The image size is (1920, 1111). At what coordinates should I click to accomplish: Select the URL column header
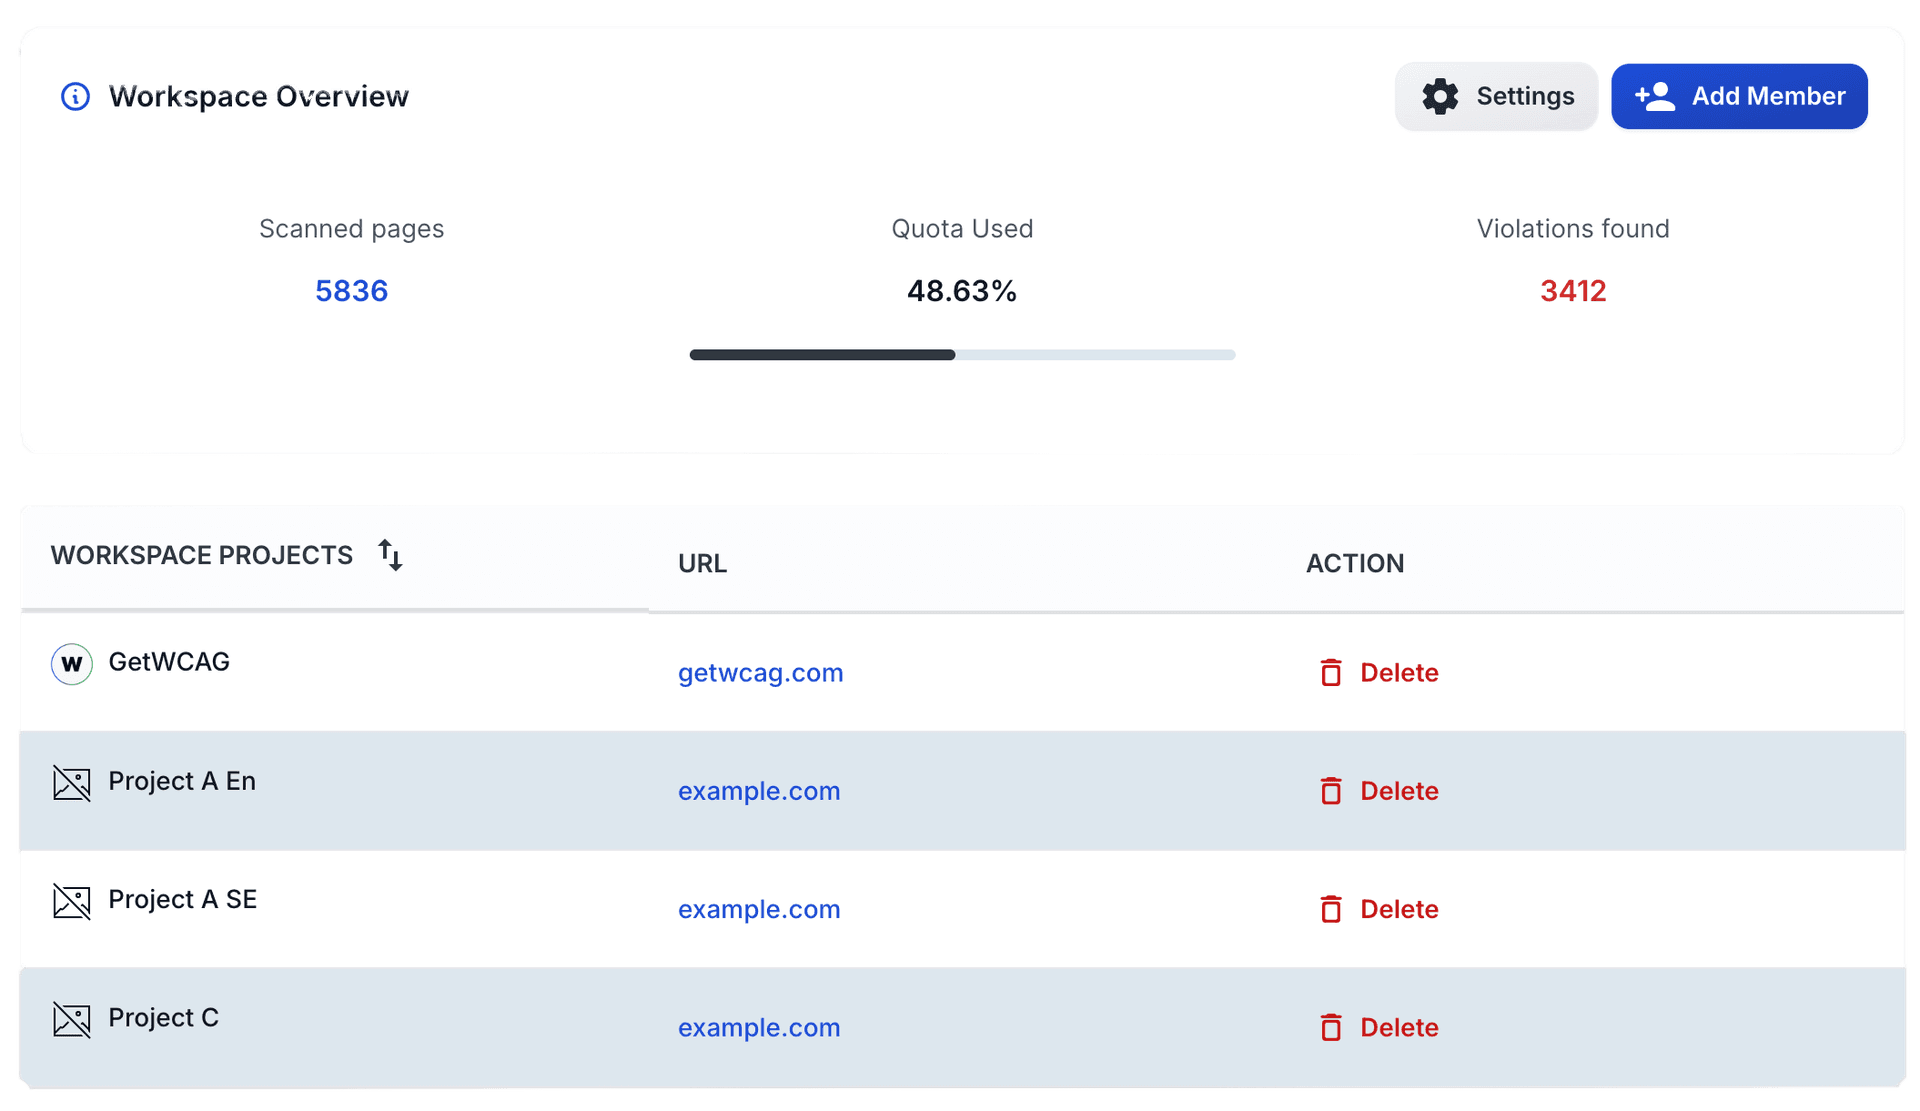pos(702,563)
